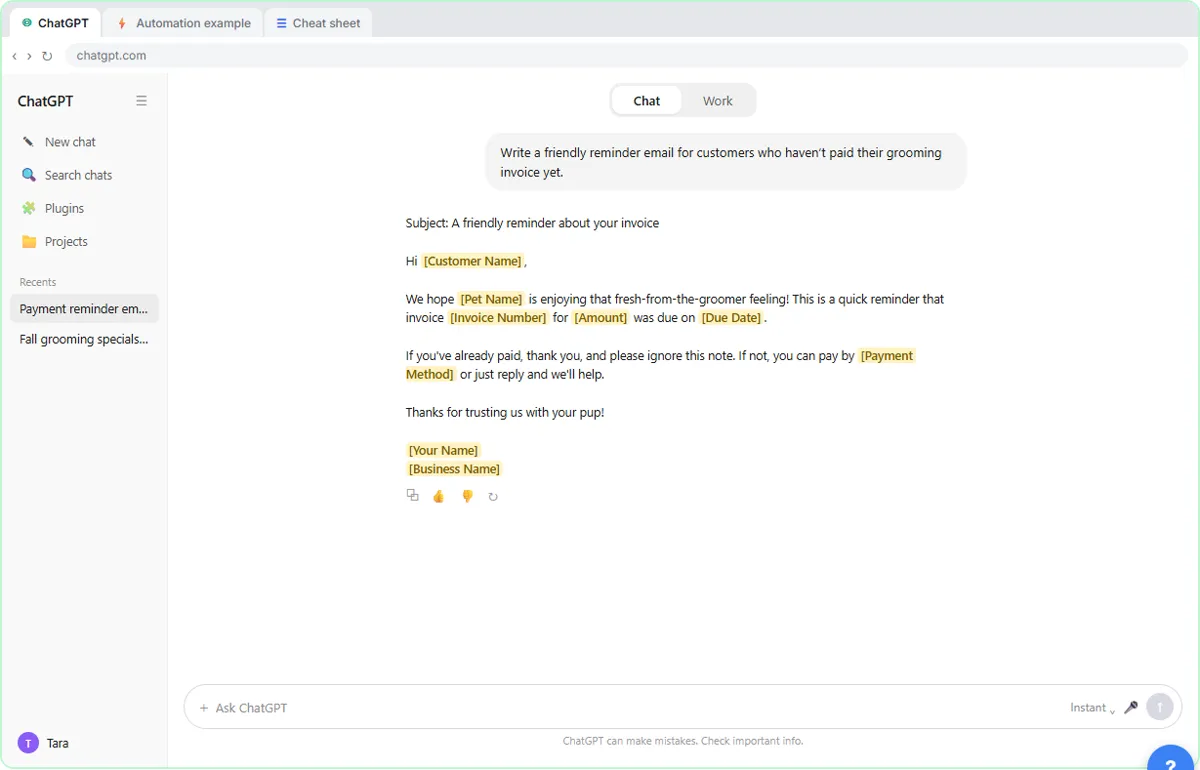Image resolution: width=1200 pixels, height=770 pixels.
Task: Click Tara's profile avatar
Action: [28, 743]
